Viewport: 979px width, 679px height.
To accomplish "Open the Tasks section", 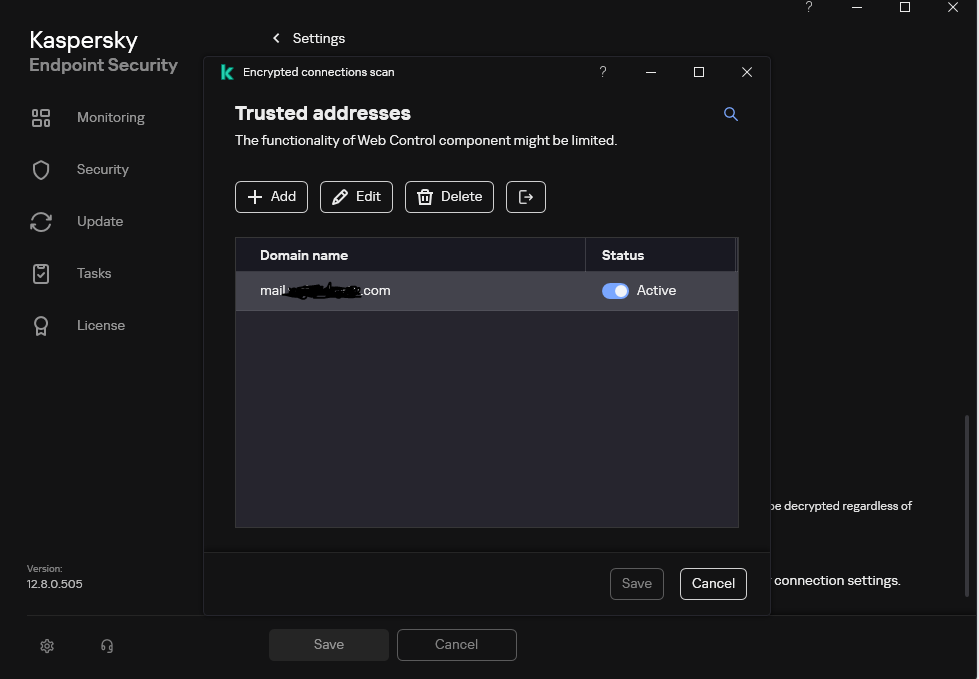I will 94,273.
